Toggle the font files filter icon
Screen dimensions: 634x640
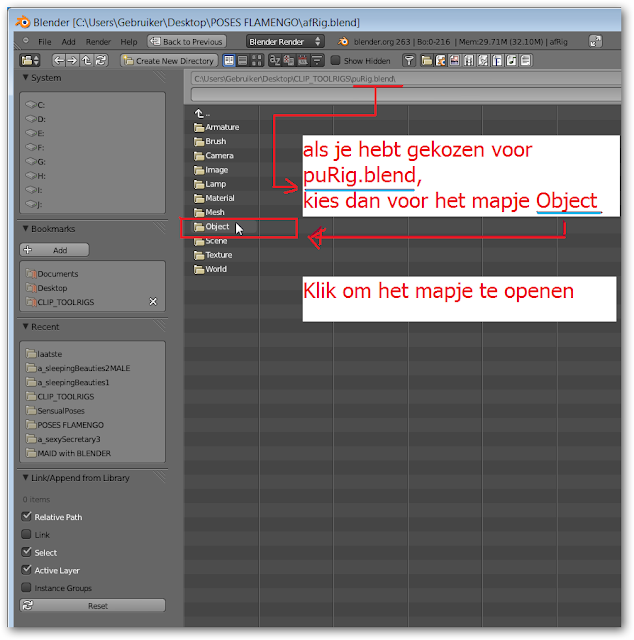click(497, 60)
